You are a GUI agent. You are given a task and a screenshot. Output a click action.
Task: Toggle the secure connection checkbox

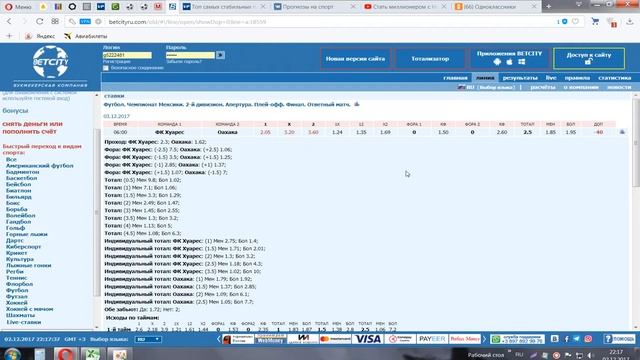[106, 68]
